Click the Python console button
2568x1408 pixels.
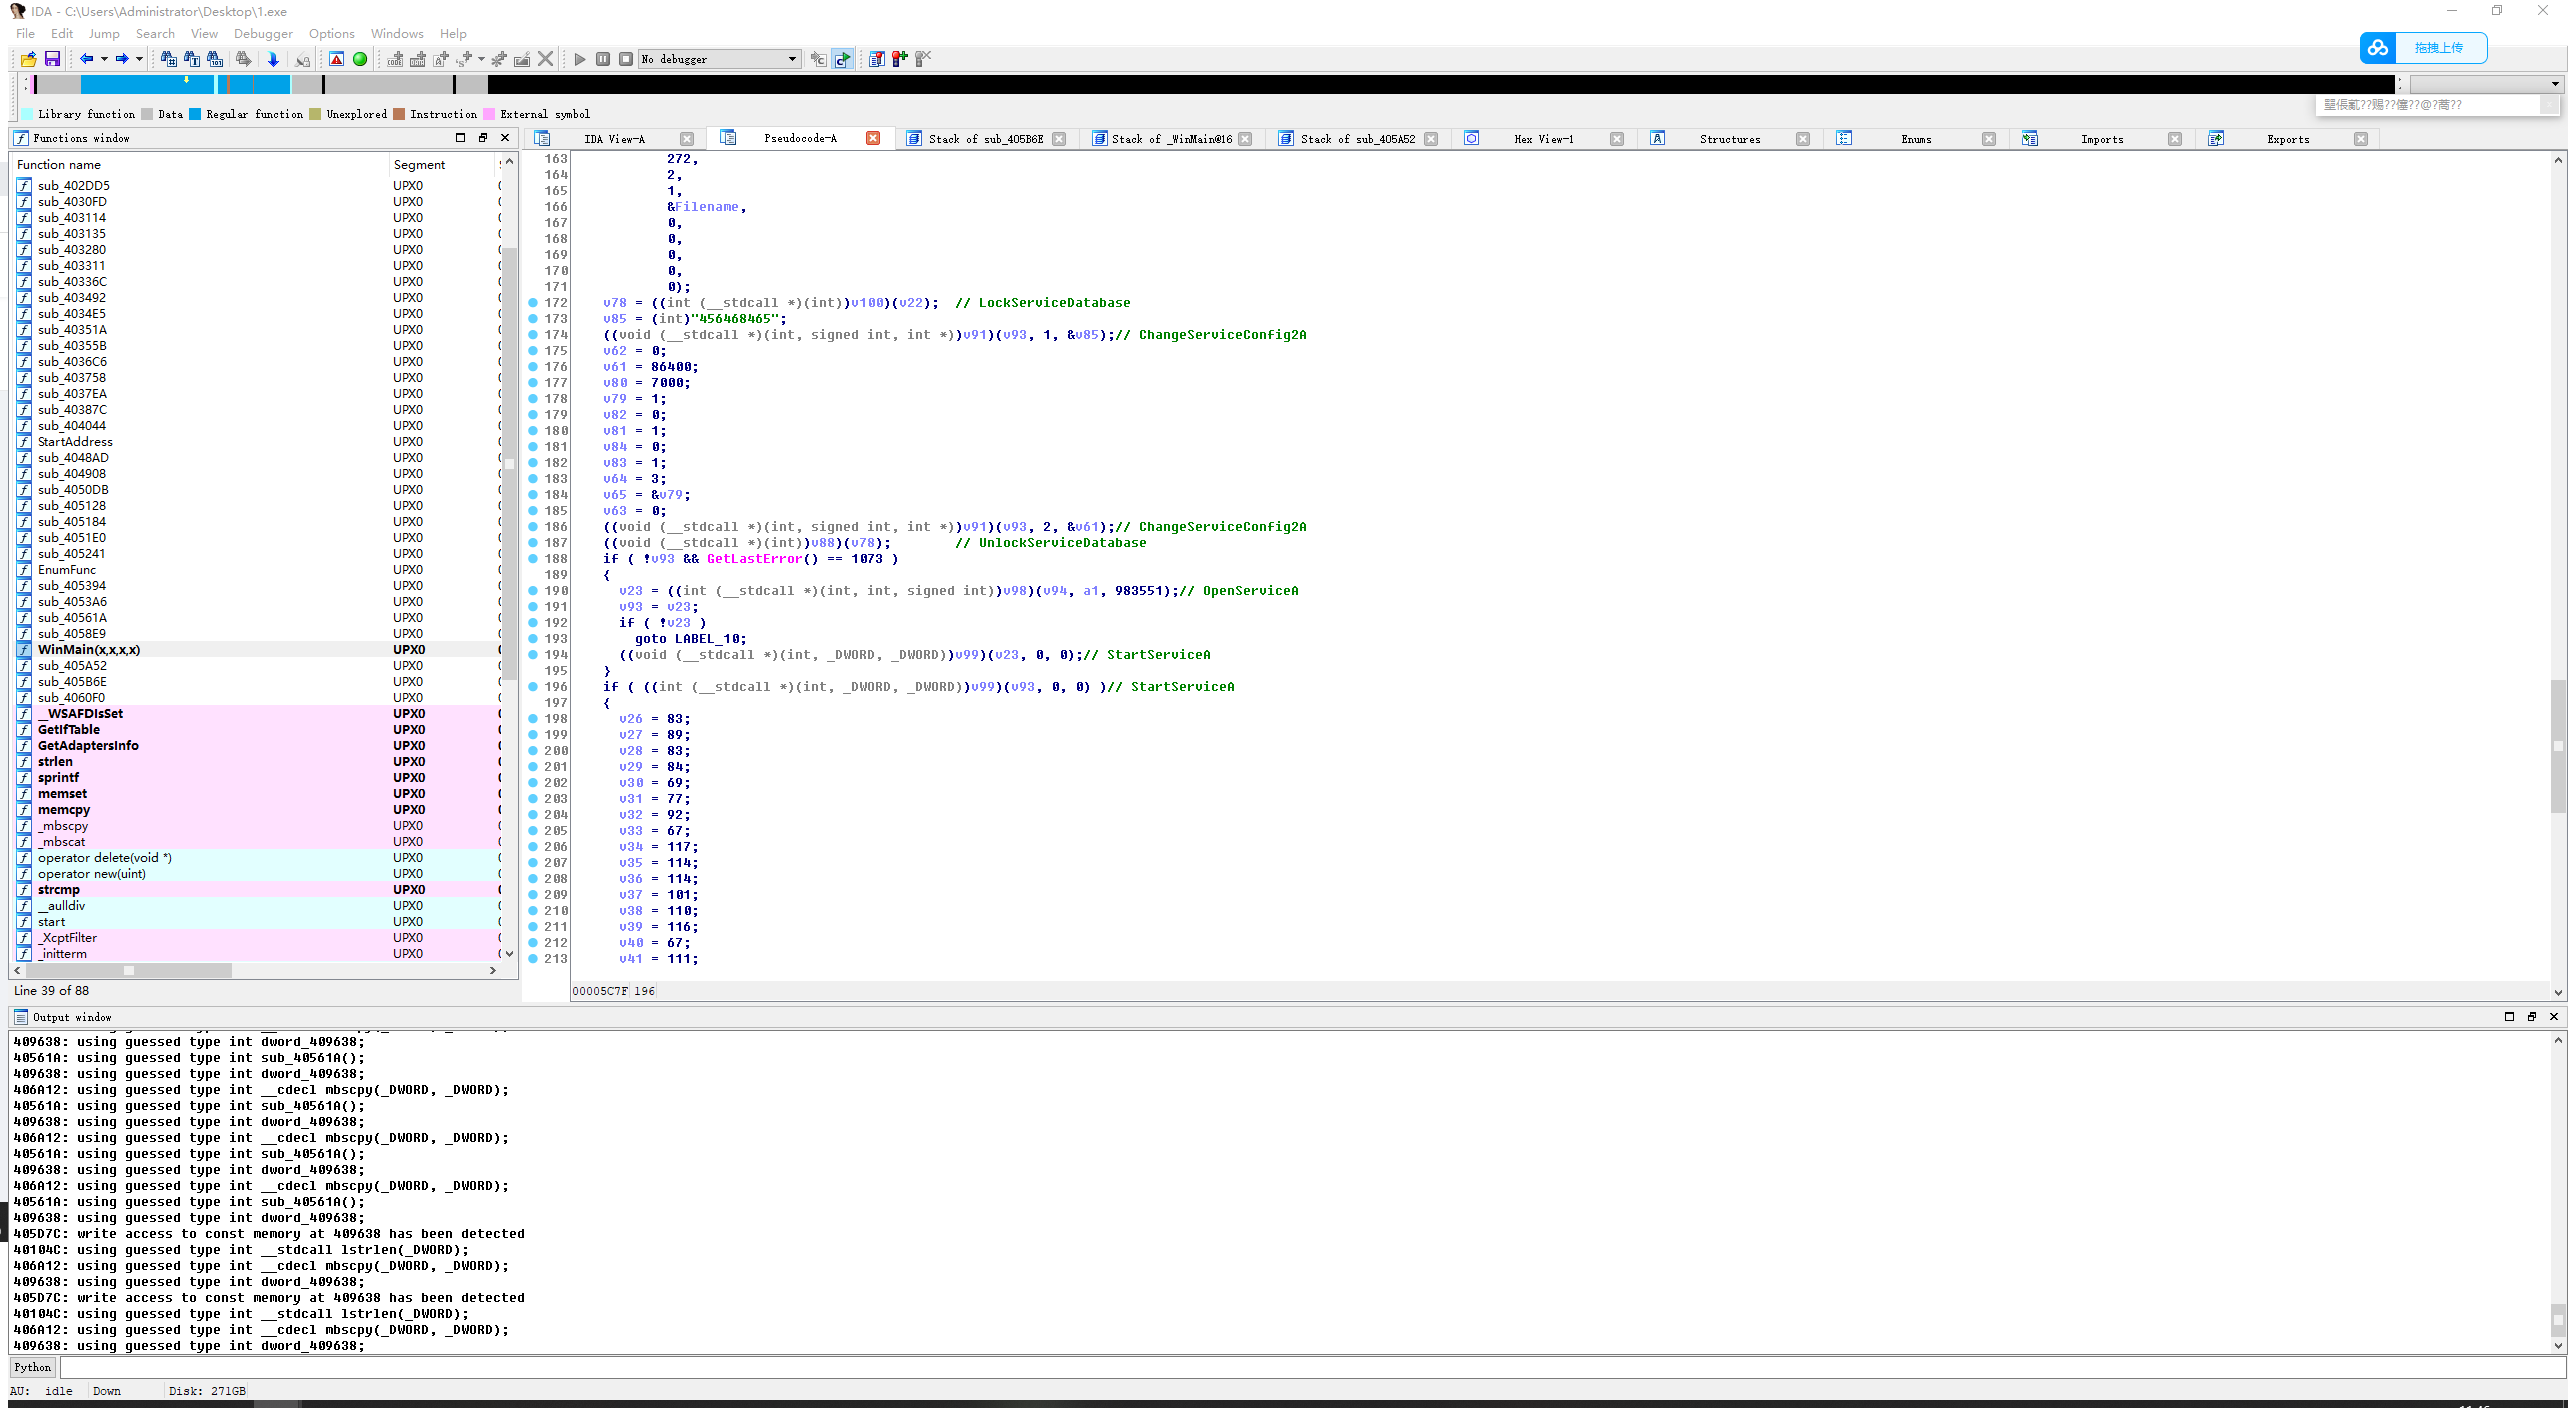click(x=33, y=1367)
